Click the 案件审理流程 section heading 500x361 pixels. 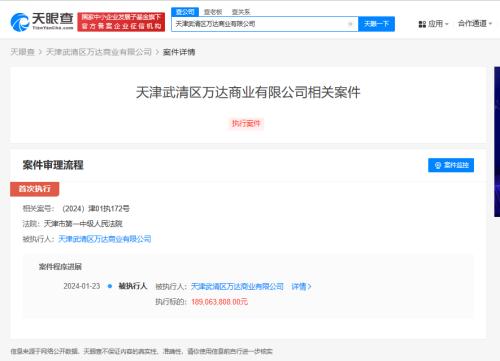point(53,165)
